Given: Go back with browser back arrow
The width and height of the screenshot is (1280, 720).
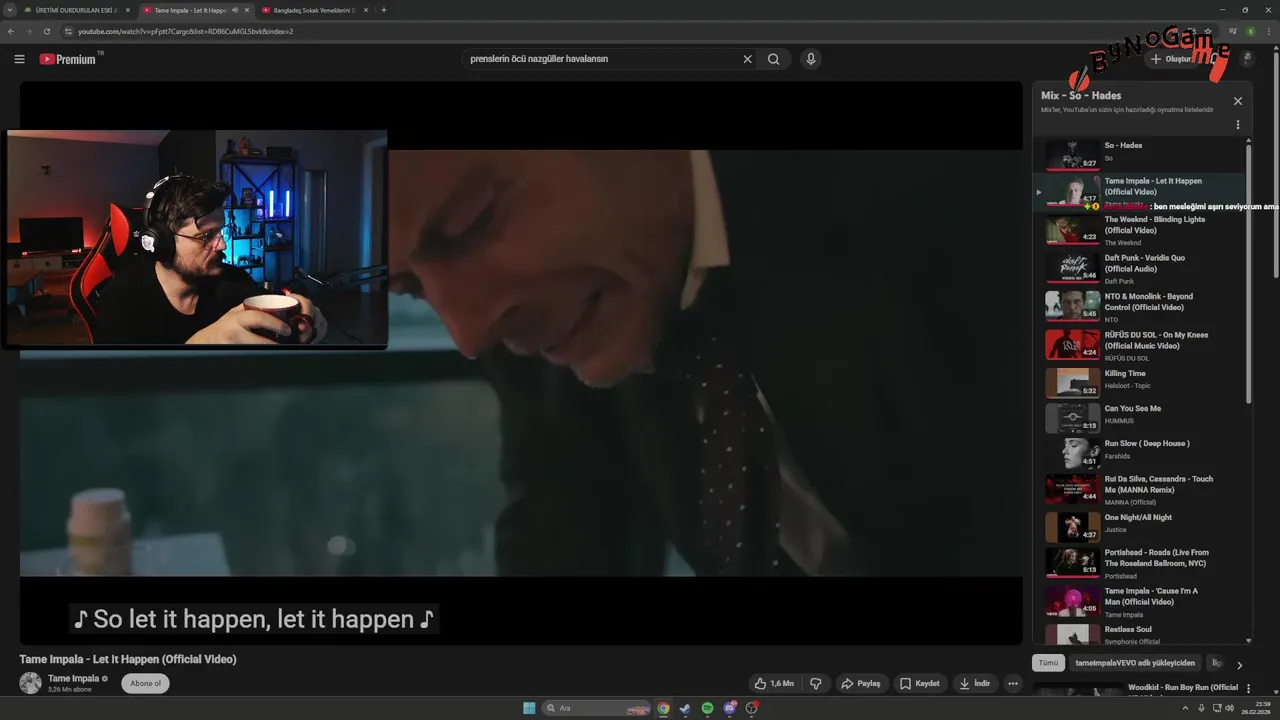Looking at the screenshot, I should pos(11,31).
